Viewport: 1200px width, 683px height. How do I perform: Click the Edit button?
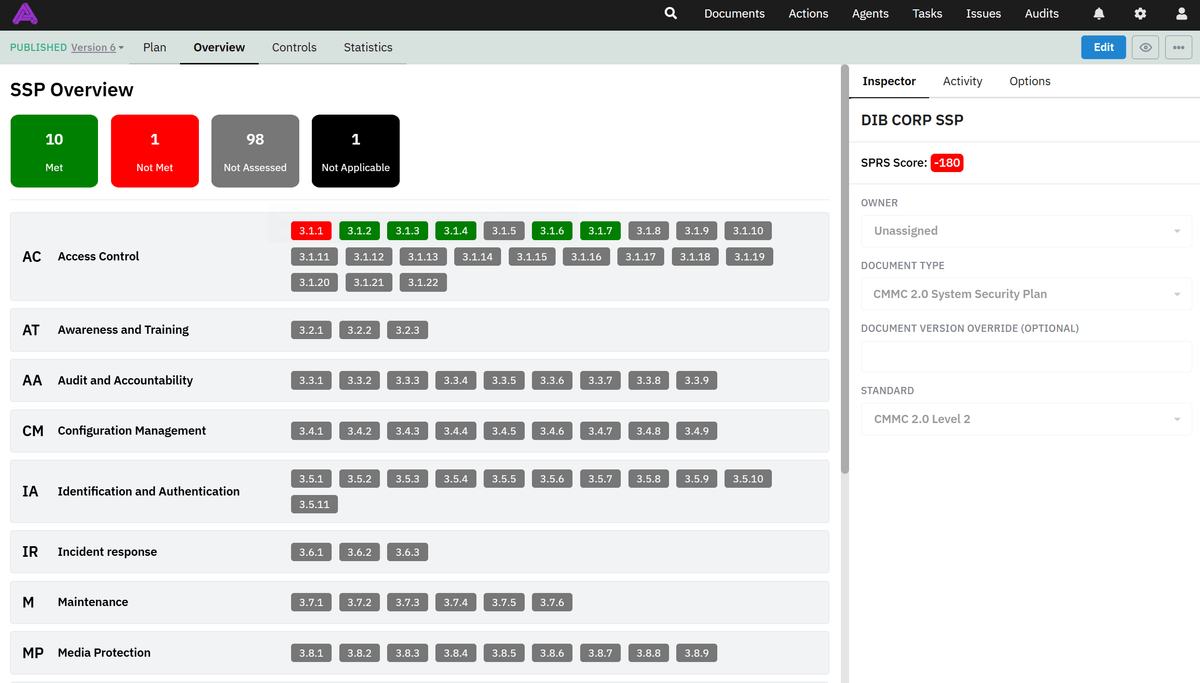coord(1103,47)
